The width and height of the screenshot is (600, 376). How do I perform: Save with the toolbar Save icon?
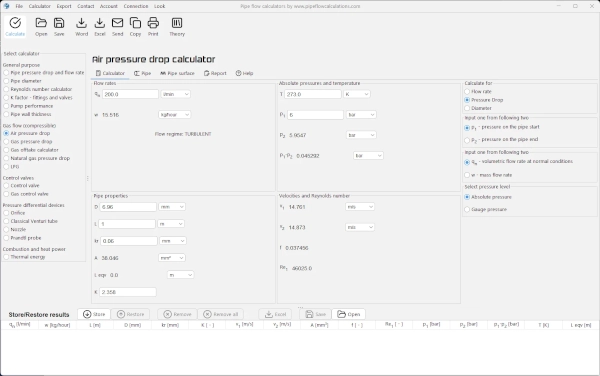click(x=59, y=26)
